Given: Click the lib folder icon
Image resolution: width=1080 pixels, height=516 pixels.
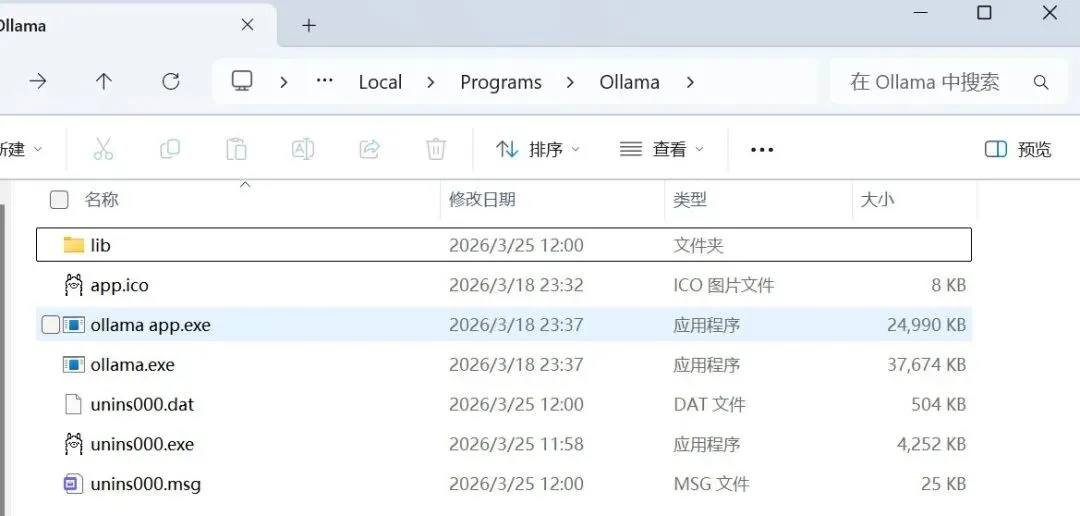Looking at the screenshot, I should coord(74,245).
